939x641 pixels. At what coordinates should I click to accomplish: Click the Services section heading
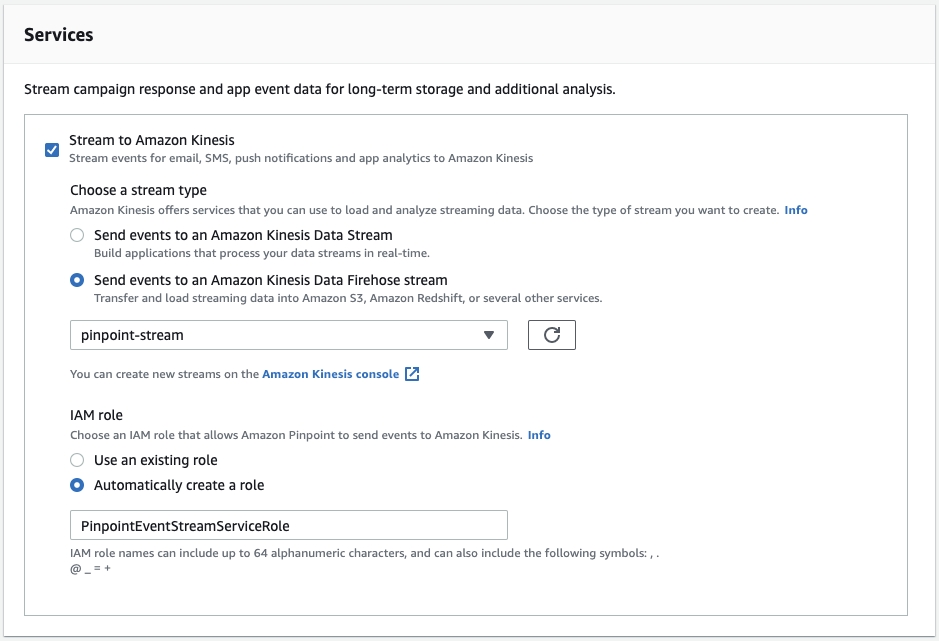tap(58, 34)
